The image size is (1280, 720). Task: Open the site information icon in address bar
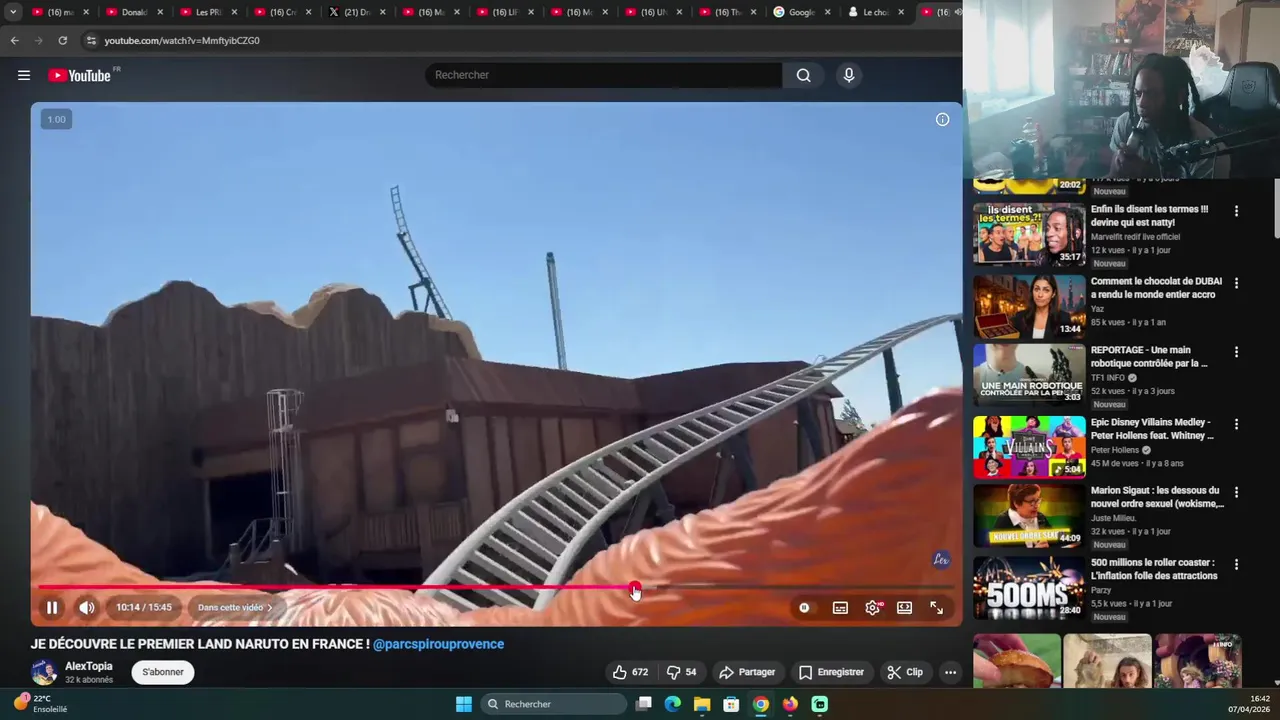[x=91, y=41]
